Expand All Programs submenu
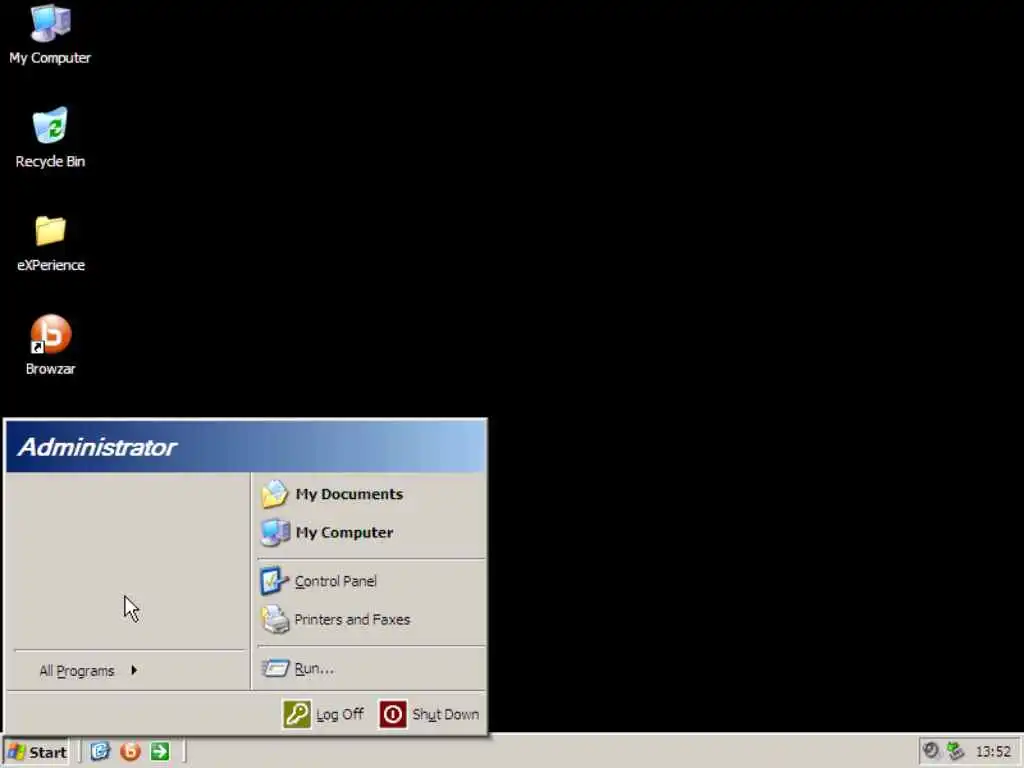Screen dimensions: 1024x768 point(89,671)
